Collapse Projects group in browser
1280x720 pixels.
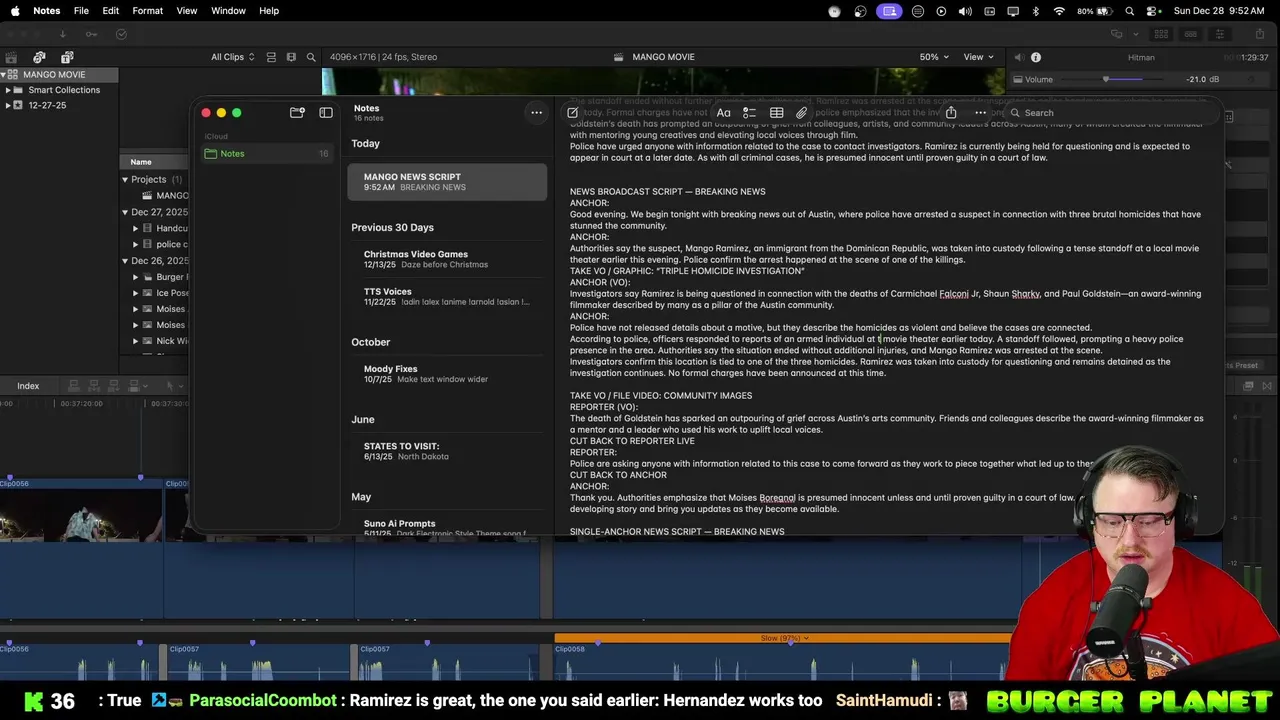(x=125, y=180)
